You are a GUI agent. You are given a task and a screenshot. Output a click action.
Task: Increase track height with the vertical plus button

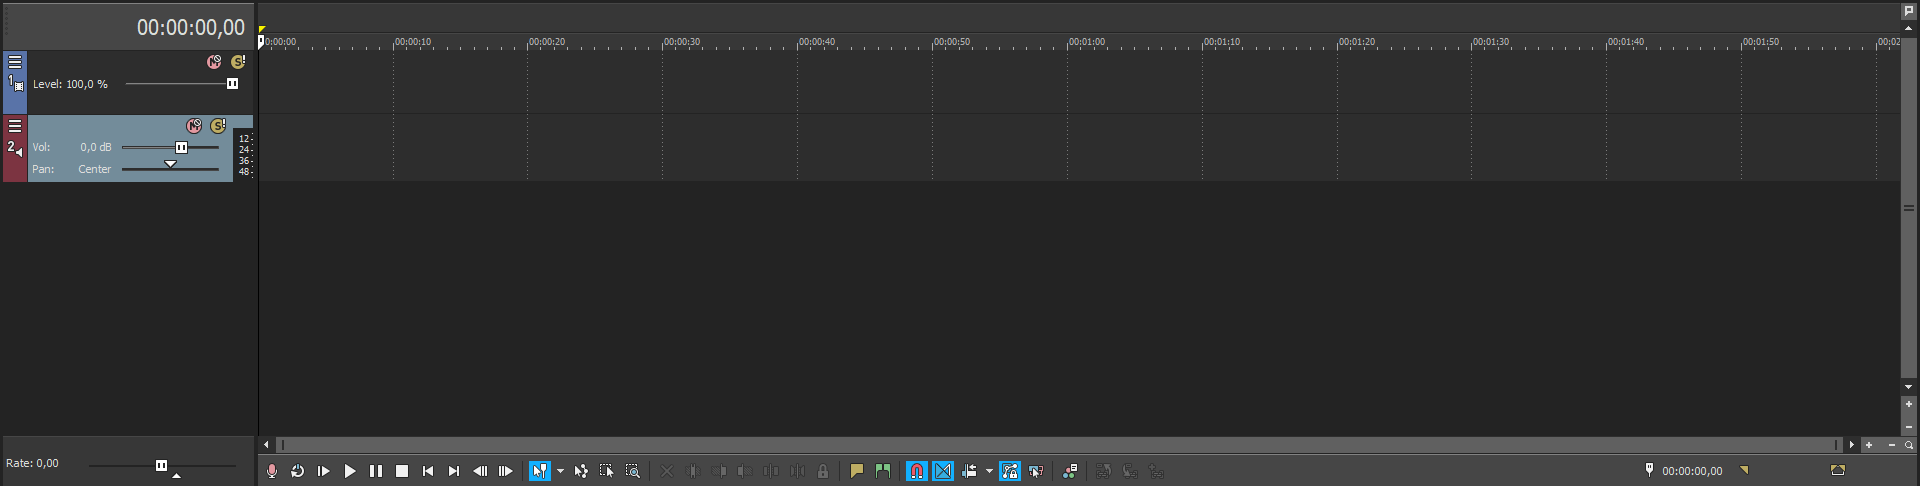tap(1909, 404)
